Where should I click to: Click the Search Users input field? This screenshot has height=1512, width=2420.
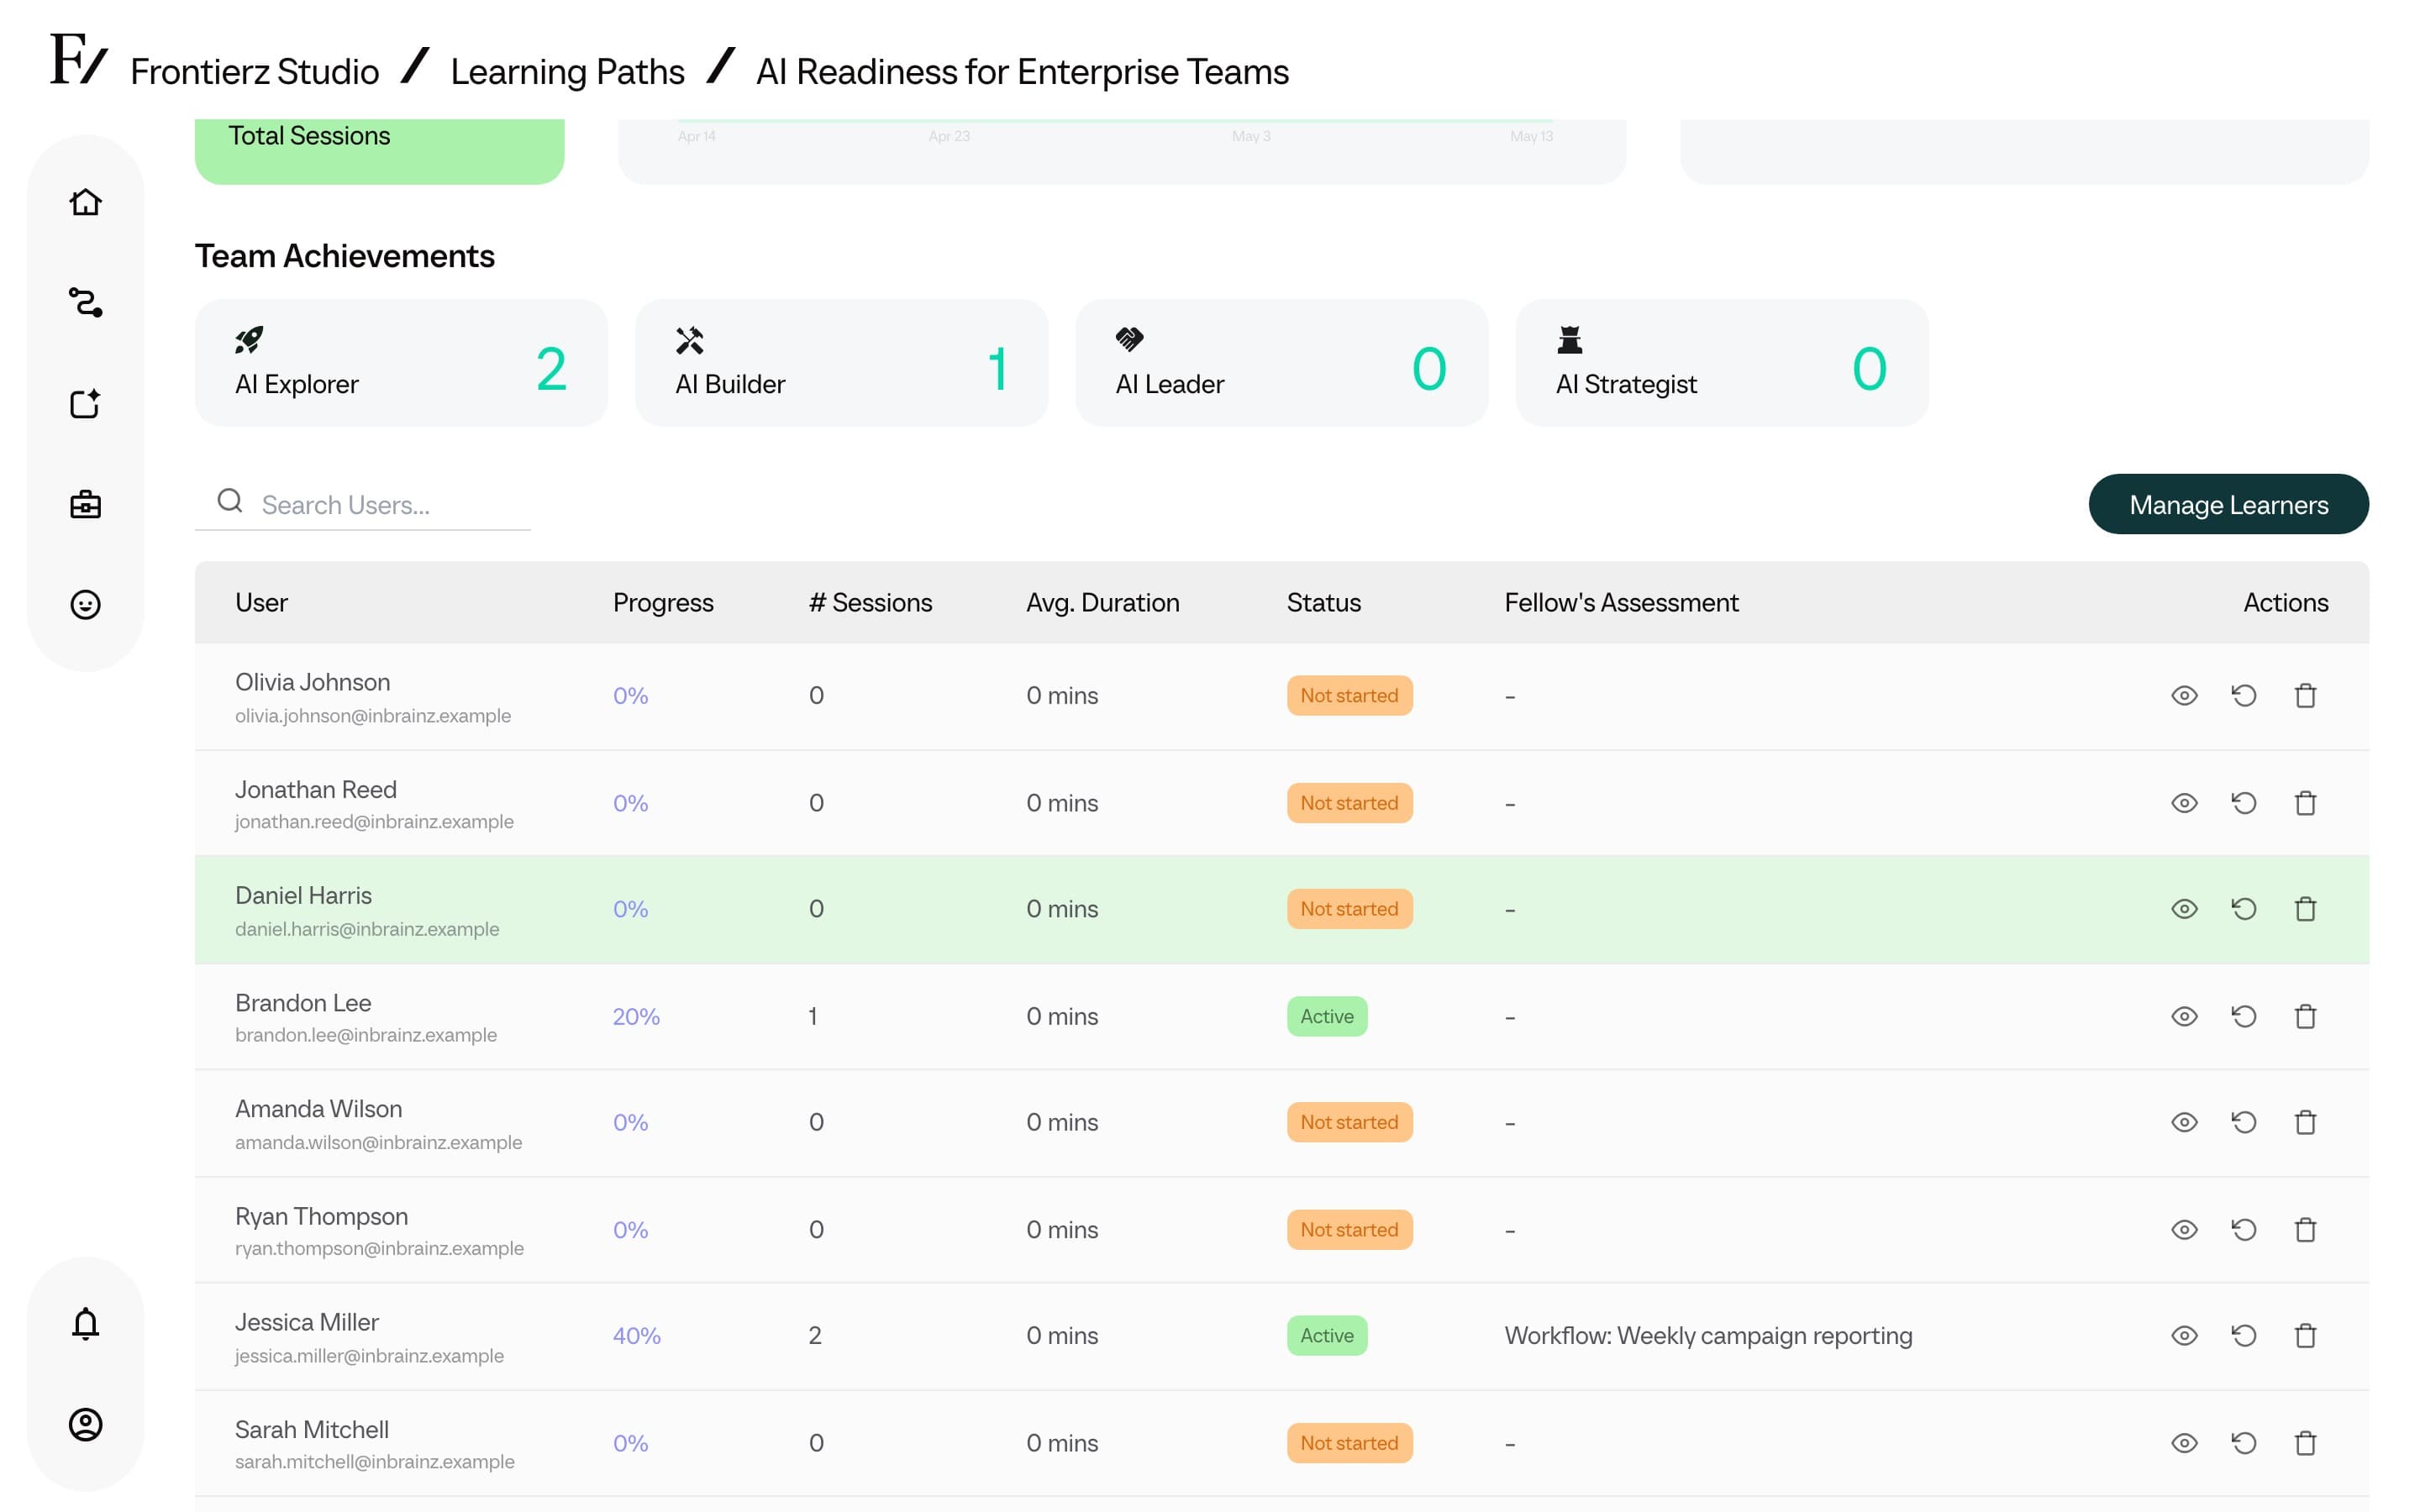click(362, 504)
